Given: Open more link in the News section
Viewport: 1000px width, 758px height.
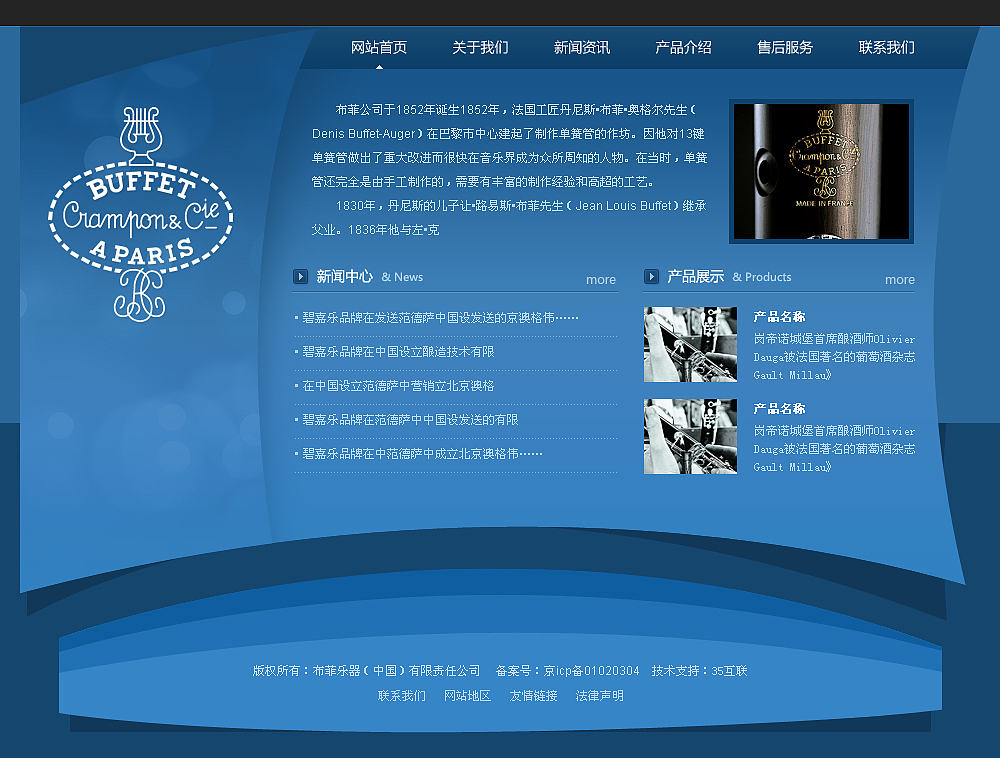Looking at the screenshot, I should pyautogui.click(x=601, y=279).
